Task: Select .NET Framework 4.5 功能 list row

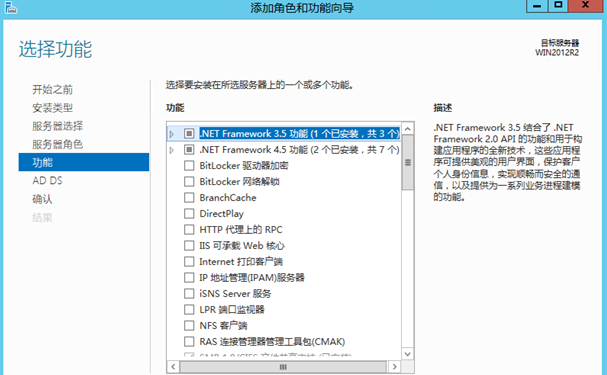Action: click(285, 149)
